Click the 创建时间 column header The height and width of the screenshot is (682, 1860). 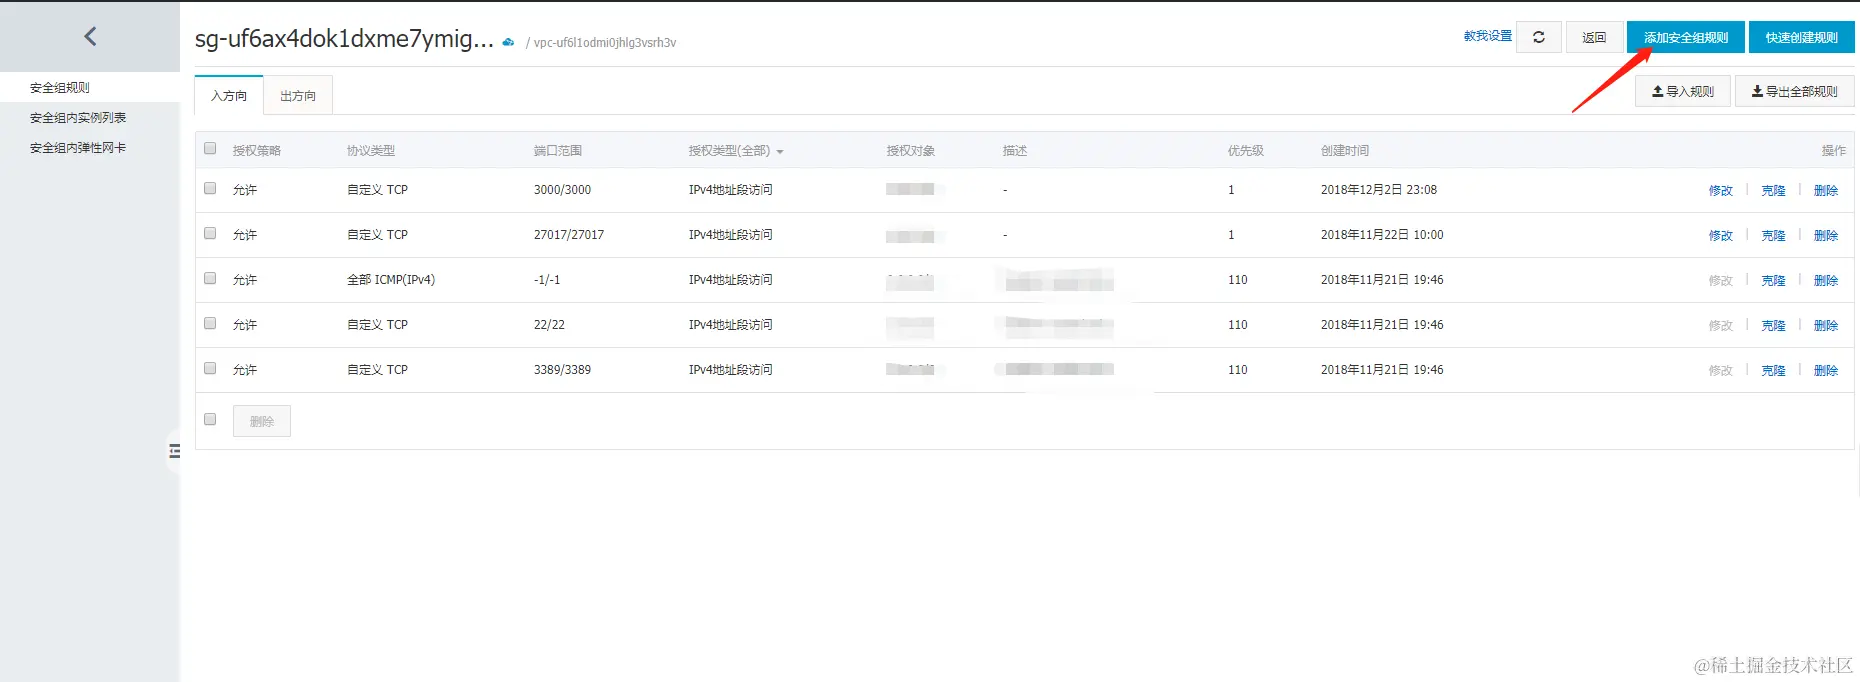tap(1345, 151)
